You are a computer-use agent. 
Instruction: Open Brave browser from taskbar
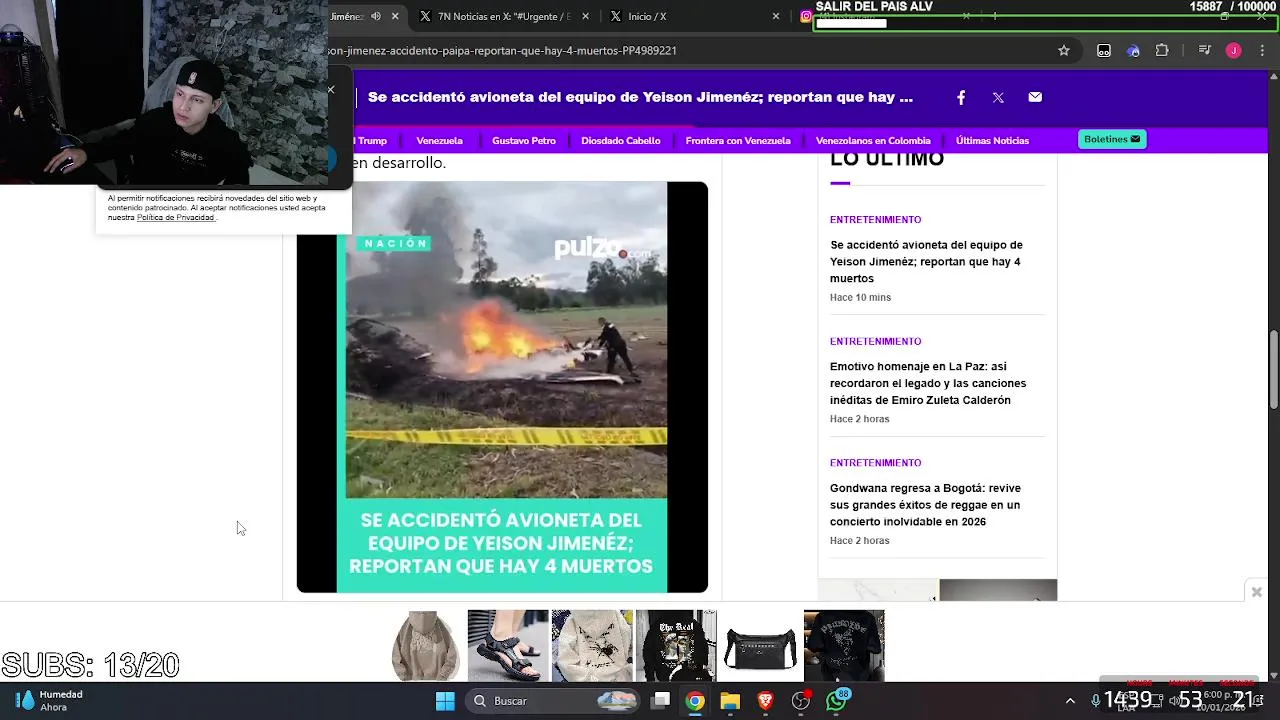[x=765, y=701]
